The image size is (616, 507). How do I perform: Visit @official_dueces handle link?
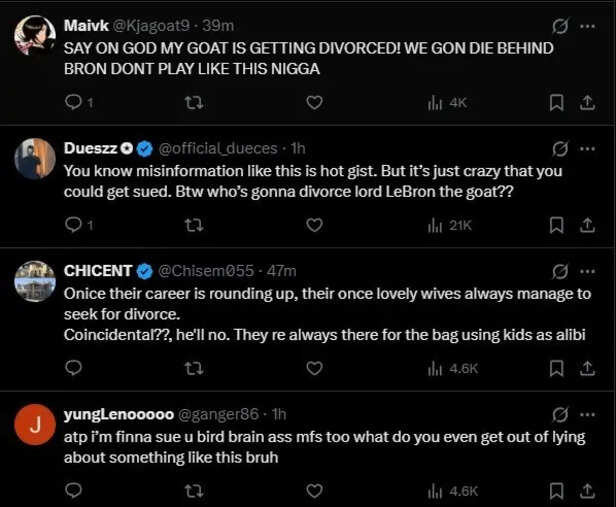click(218, 148)
